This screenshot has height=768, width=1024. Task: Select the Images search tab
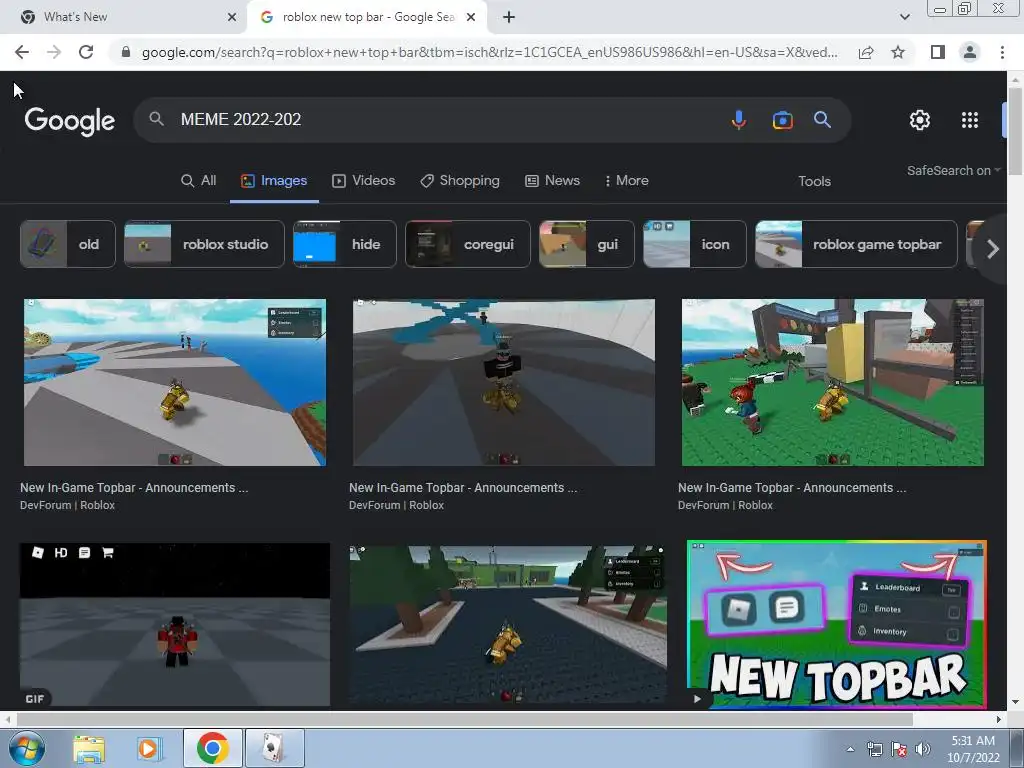274,181
